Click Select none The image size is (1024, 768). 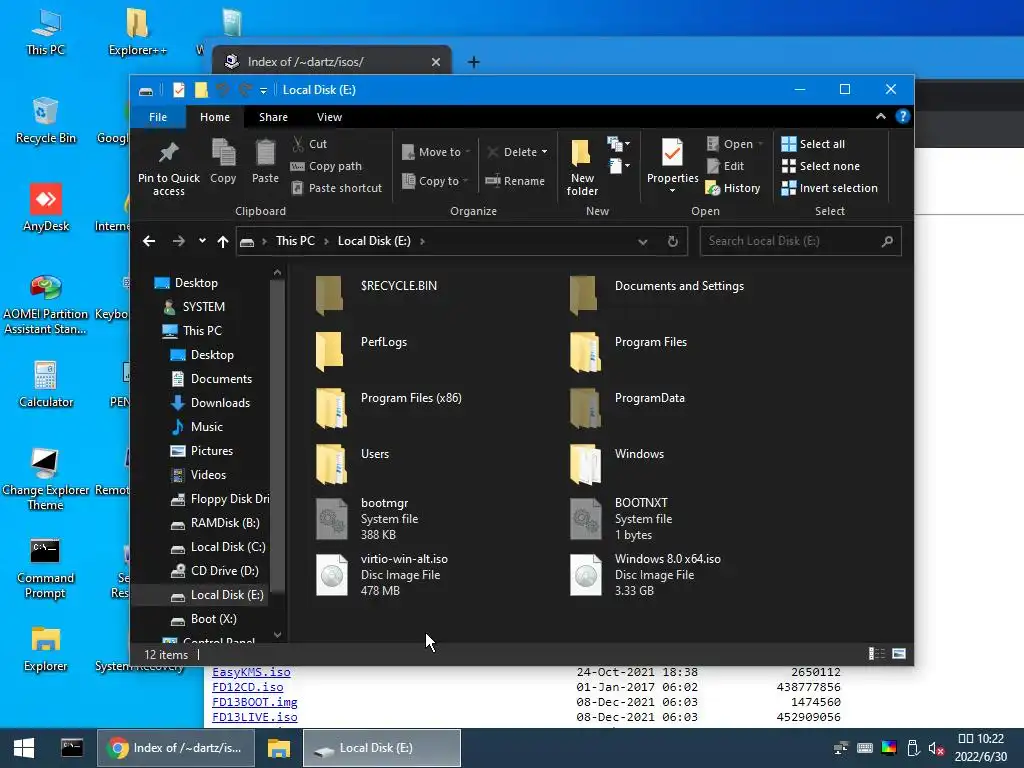click(821, 166)
